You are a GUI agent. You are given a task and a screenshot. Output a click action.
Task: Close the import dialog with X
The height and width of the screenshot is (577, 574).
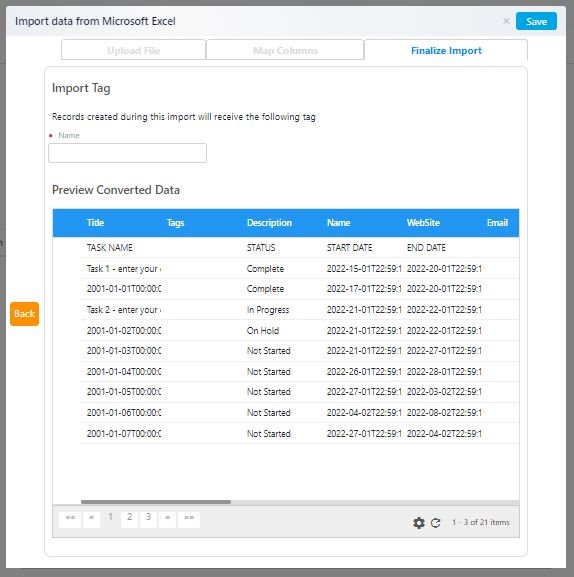[x=506, y=21]
